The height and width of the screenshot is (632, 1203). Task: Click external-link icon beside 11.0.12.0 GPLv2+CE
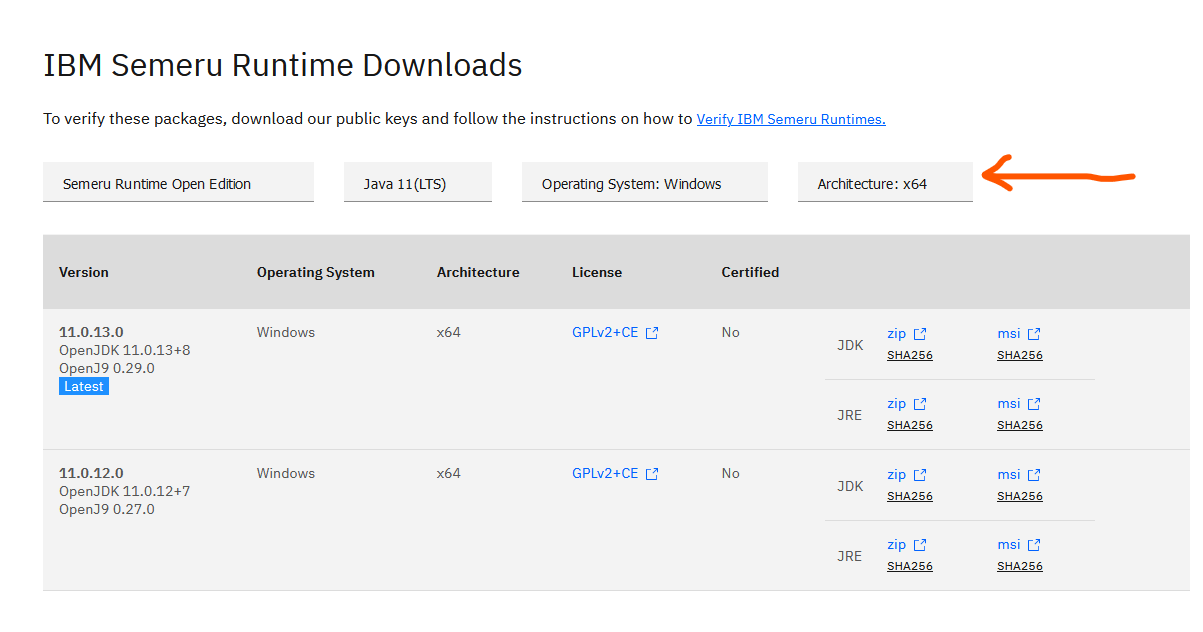click(x=652, y=475)
